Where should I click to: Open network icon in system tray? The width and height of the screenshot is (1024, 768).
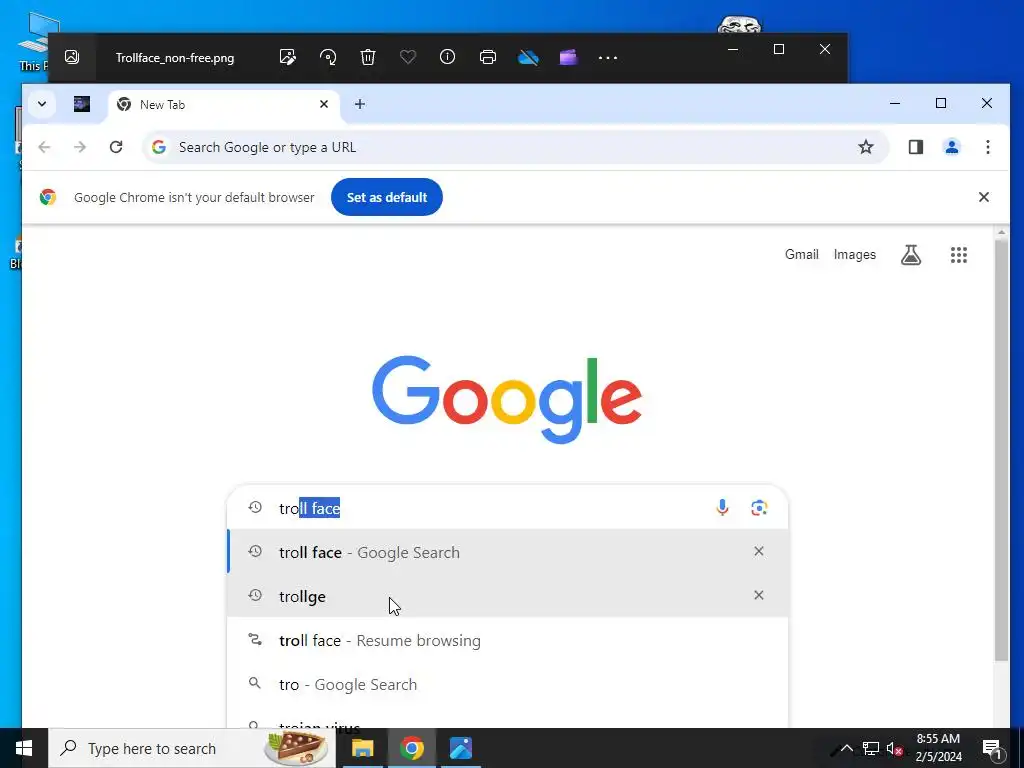pos(871,748)
